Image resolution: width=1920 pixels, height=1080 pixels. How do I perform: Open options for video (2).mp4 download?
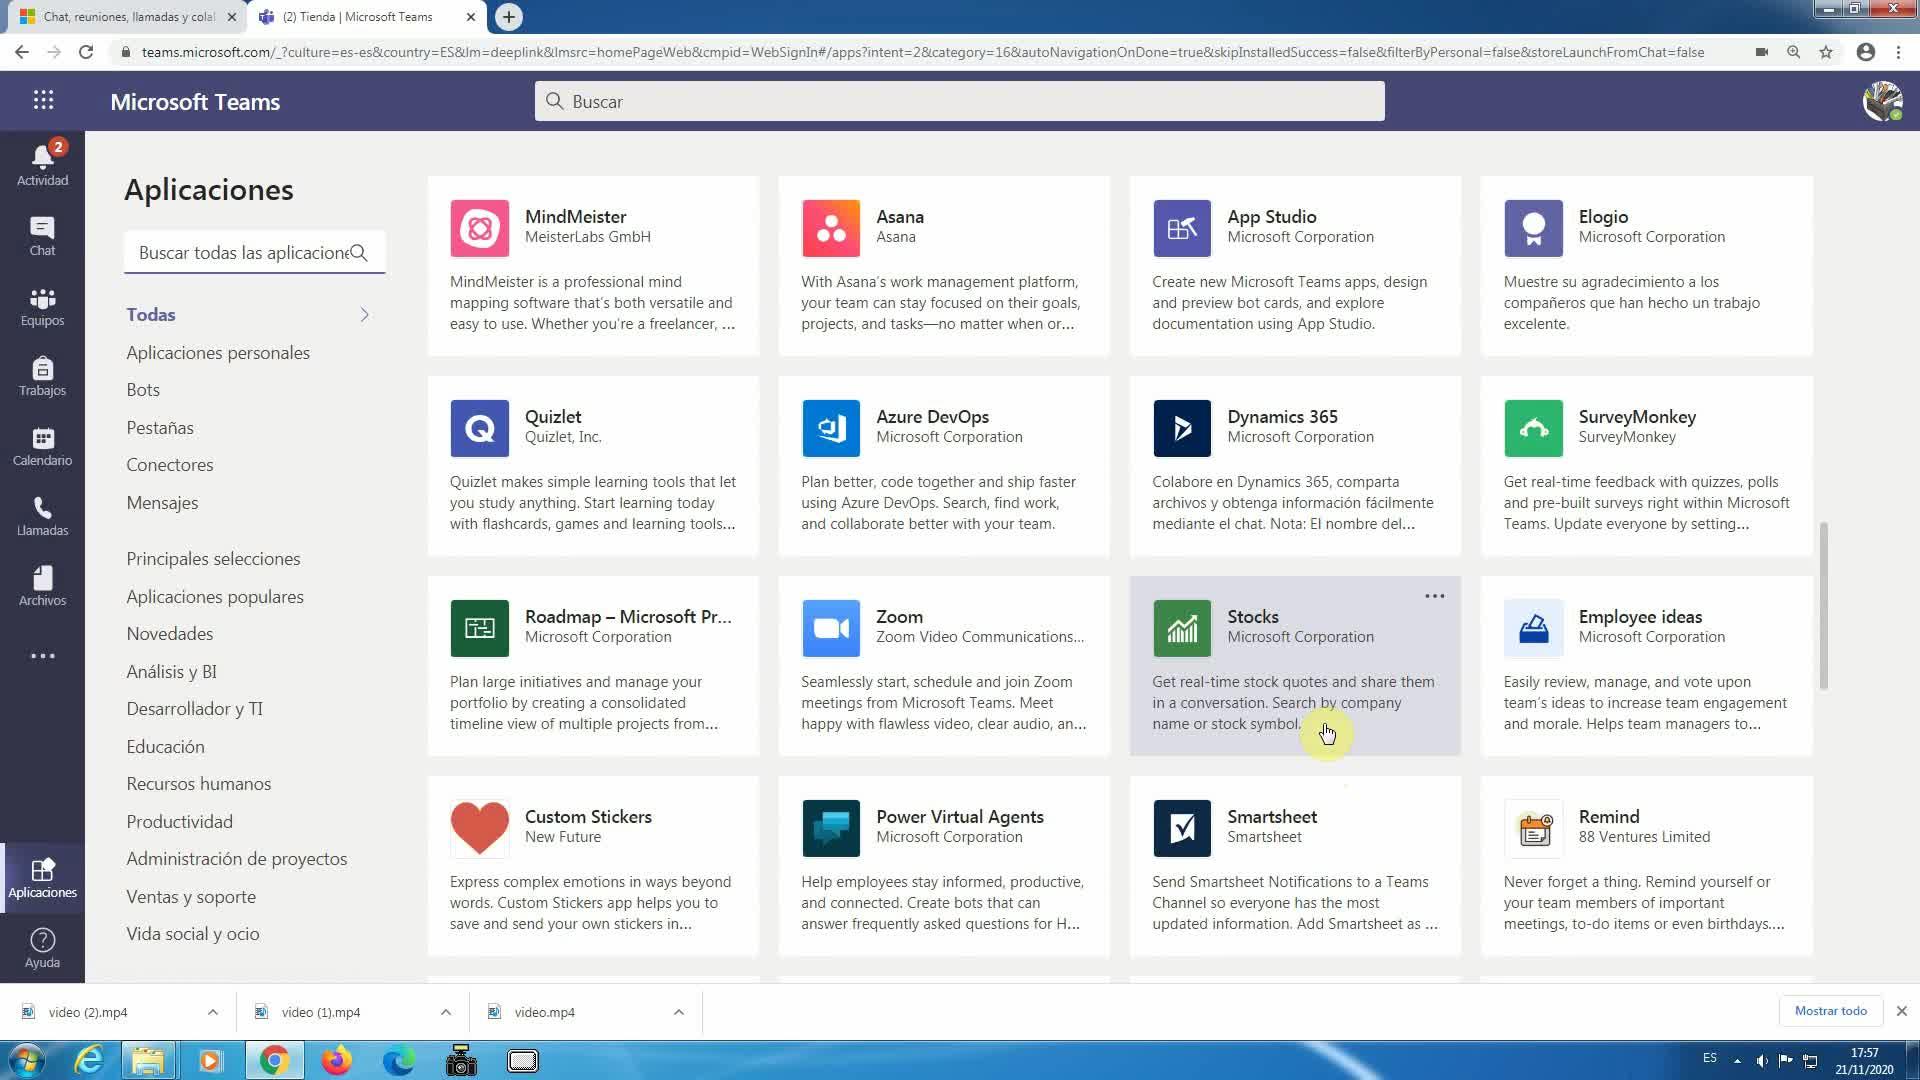coord(212,1012)
